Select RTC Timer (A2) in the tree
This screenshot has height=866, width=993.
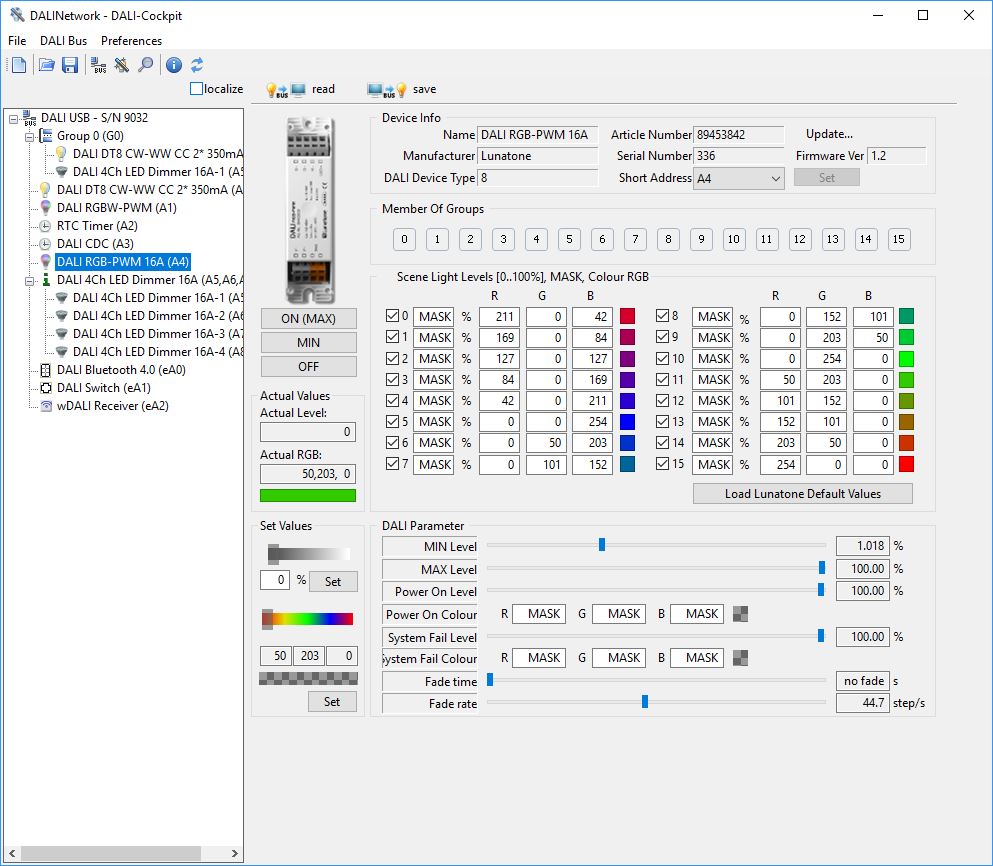coord(97,226)
